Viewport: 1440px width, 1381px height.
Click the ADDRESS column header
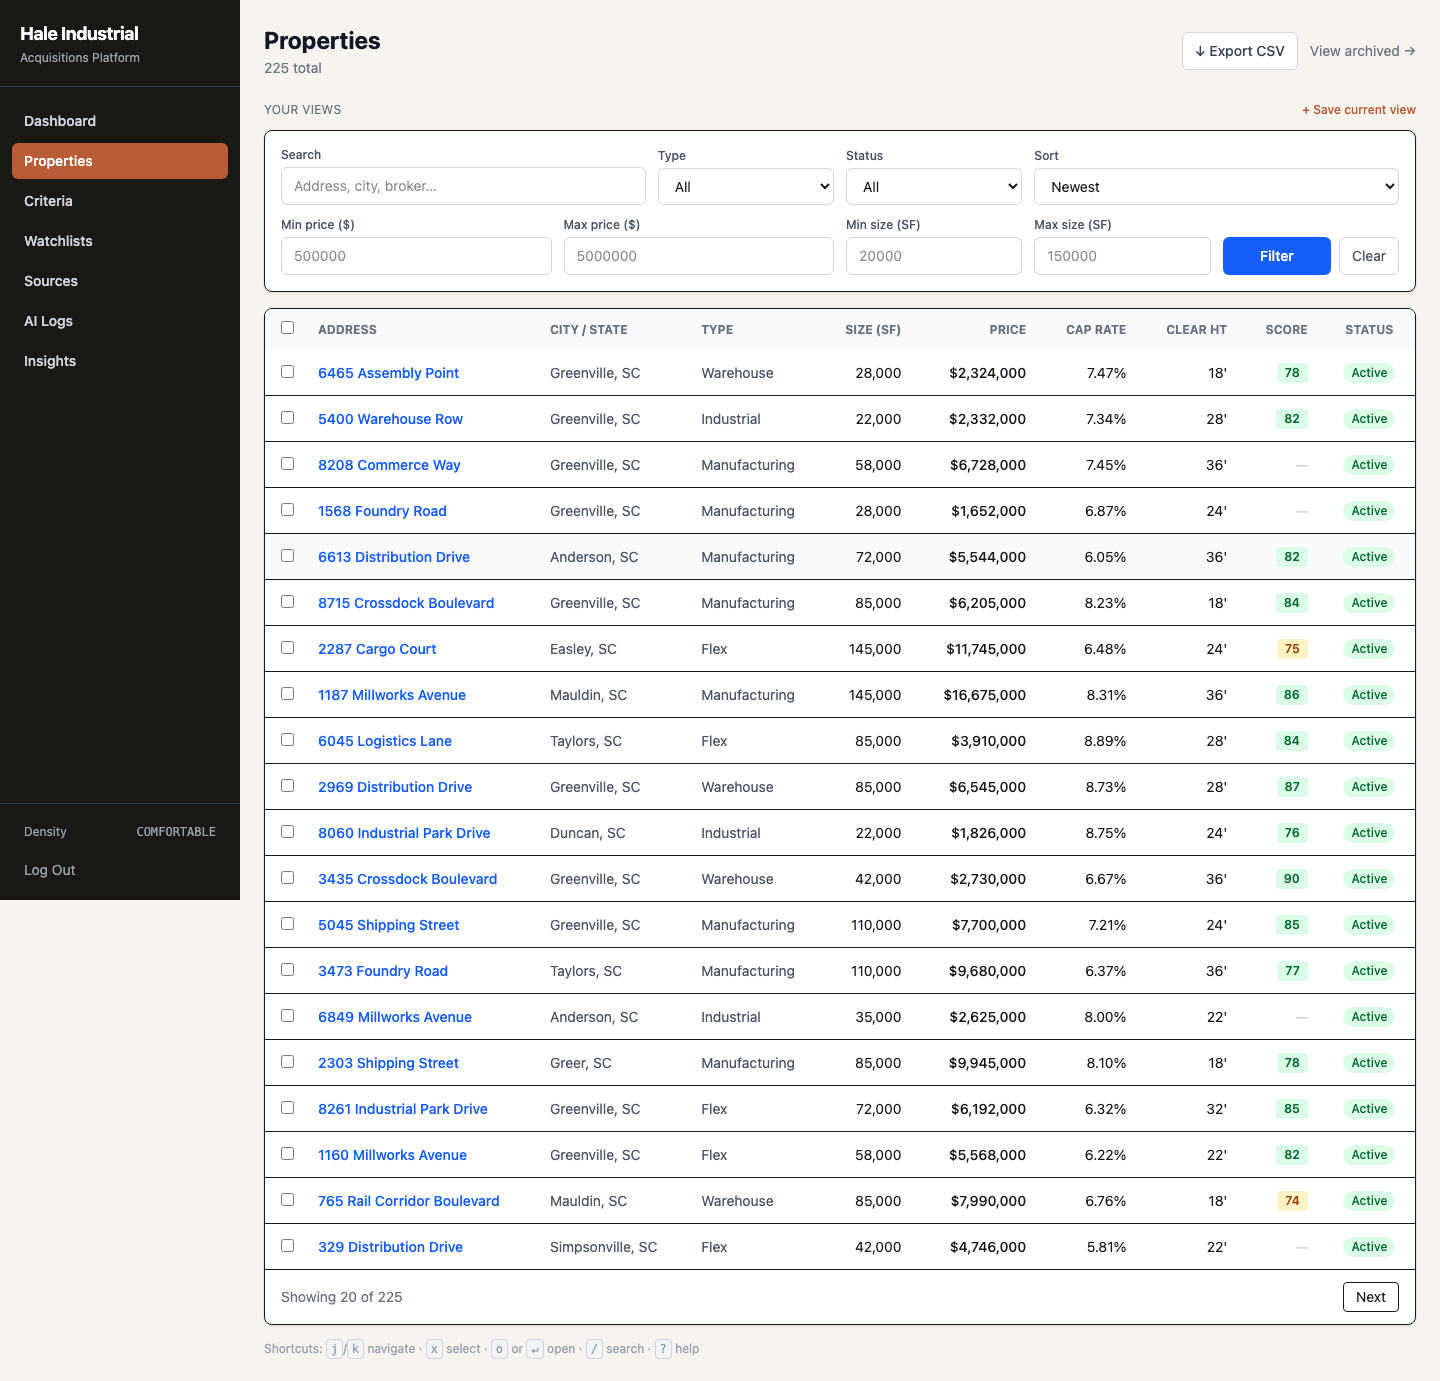[x=347, y=330]
